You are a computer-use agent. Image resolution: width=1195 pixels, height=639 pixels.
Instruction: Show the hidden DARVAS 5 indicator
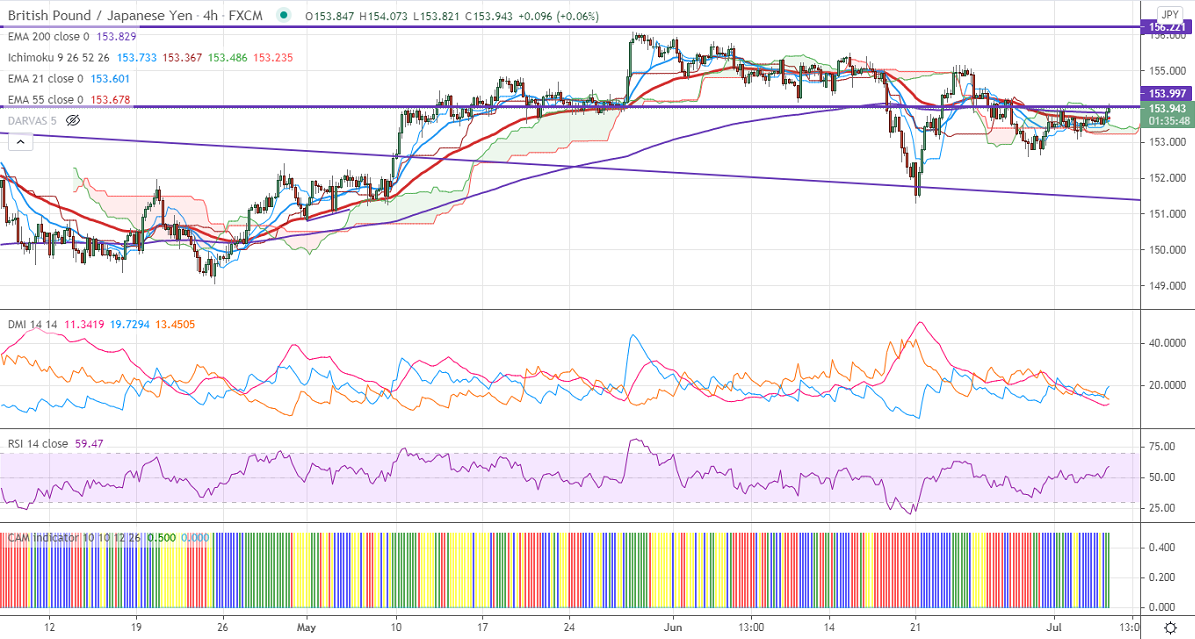point(73,120)
